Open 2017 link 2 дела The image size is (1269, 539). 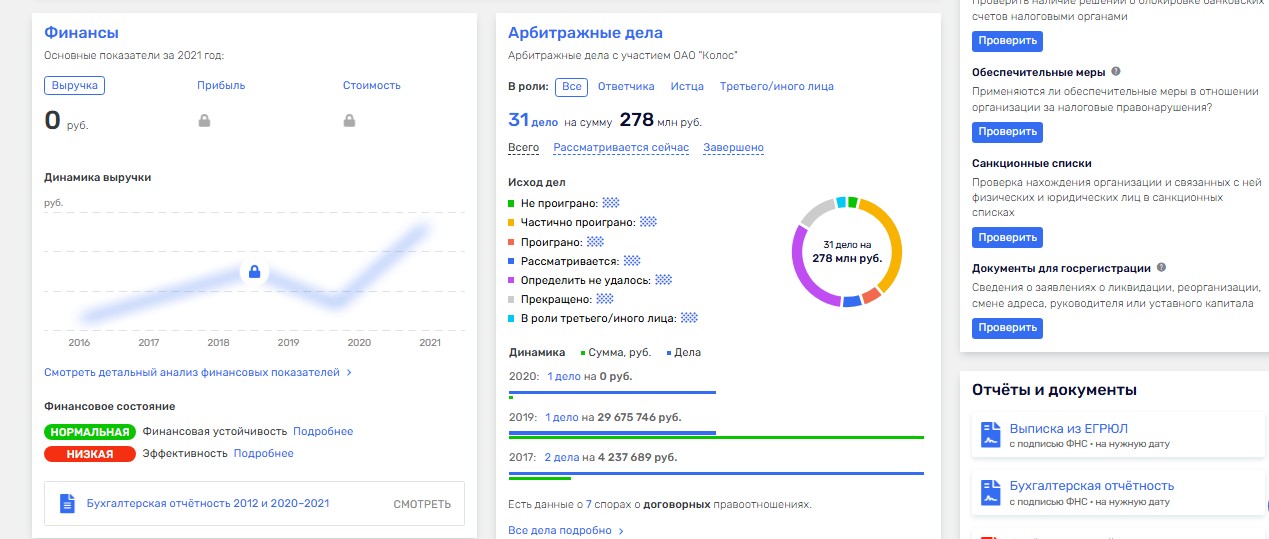click(x=562, y=458)
